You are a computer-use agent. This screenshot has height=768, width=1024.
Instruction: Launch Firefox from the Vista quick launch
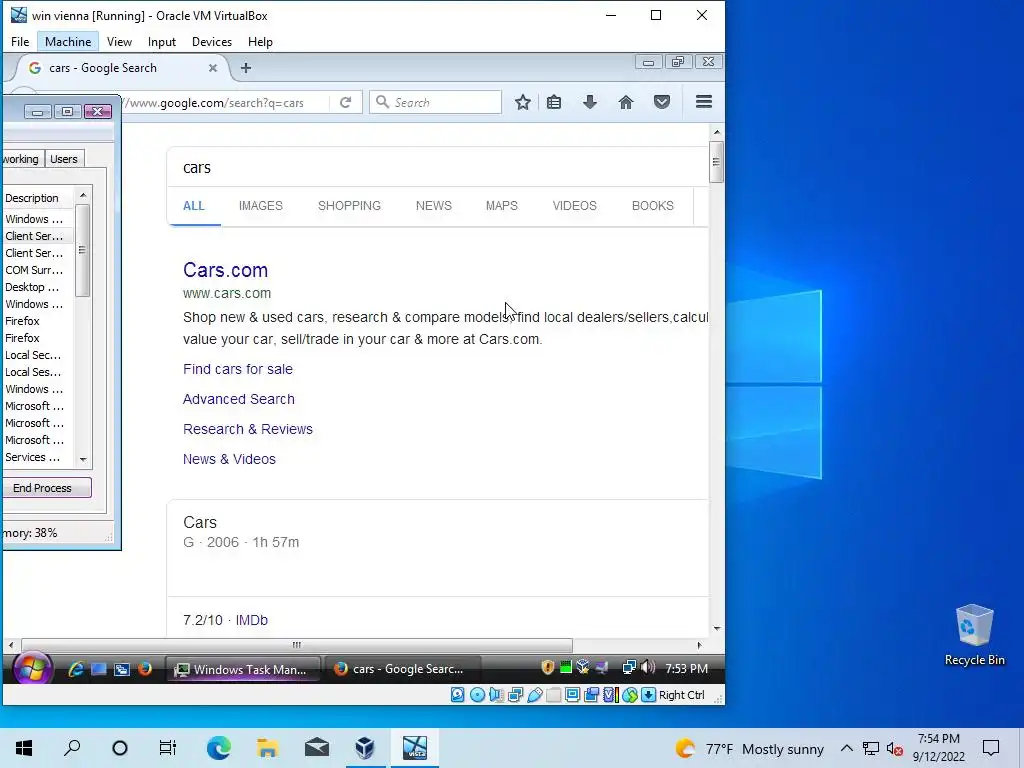point(144,669)
